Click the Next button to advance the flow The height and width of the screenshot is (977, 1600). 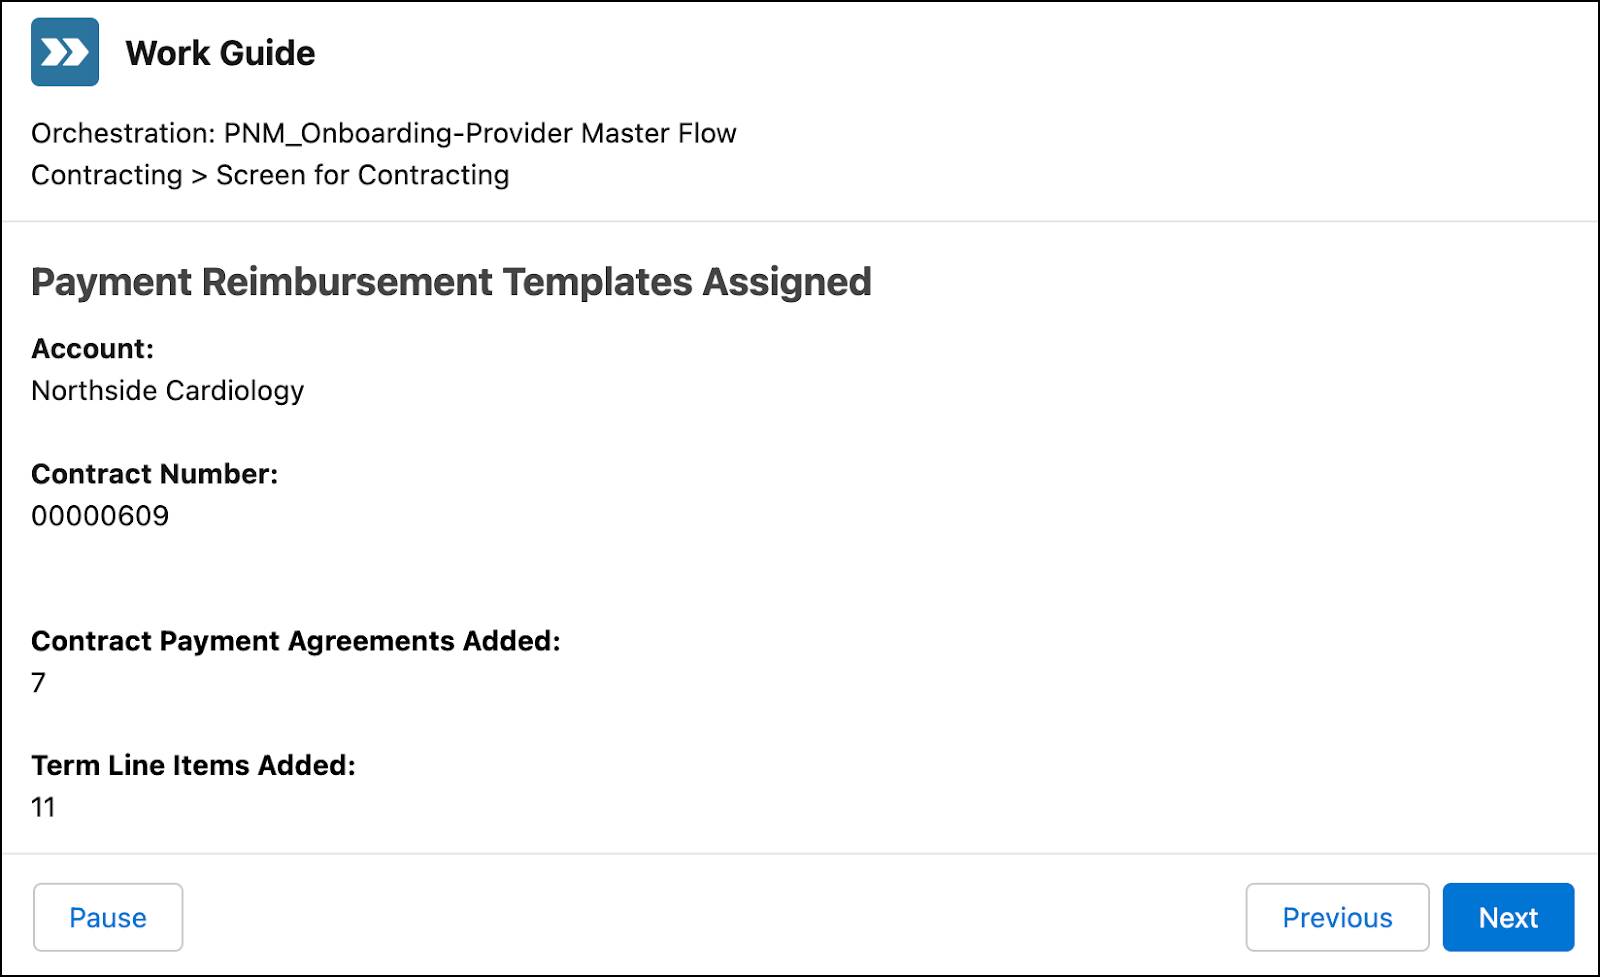(1508, 916)
